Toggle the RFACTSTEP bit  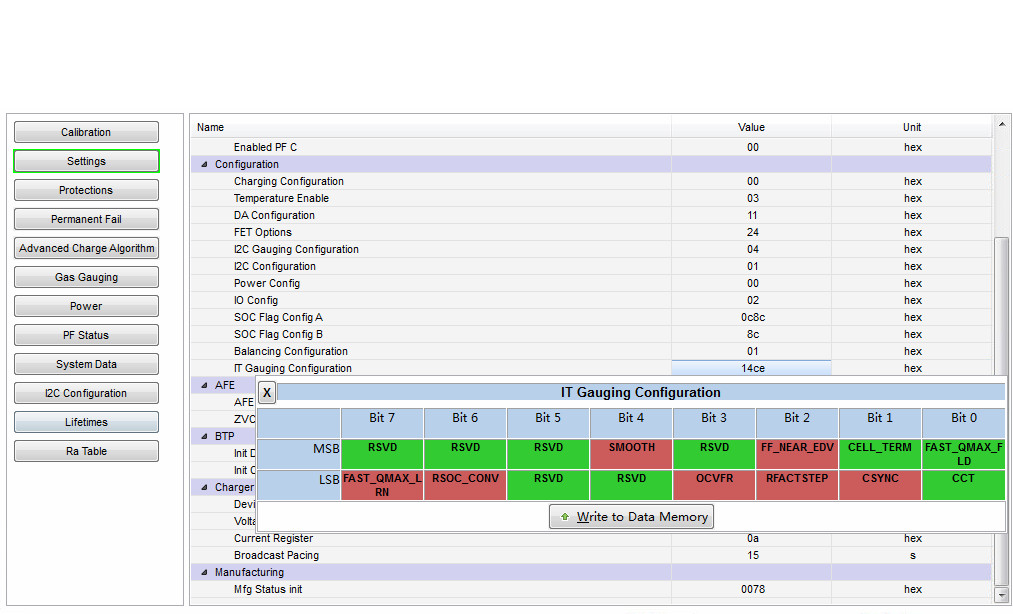pyautogui.click(x=797, y=485)
